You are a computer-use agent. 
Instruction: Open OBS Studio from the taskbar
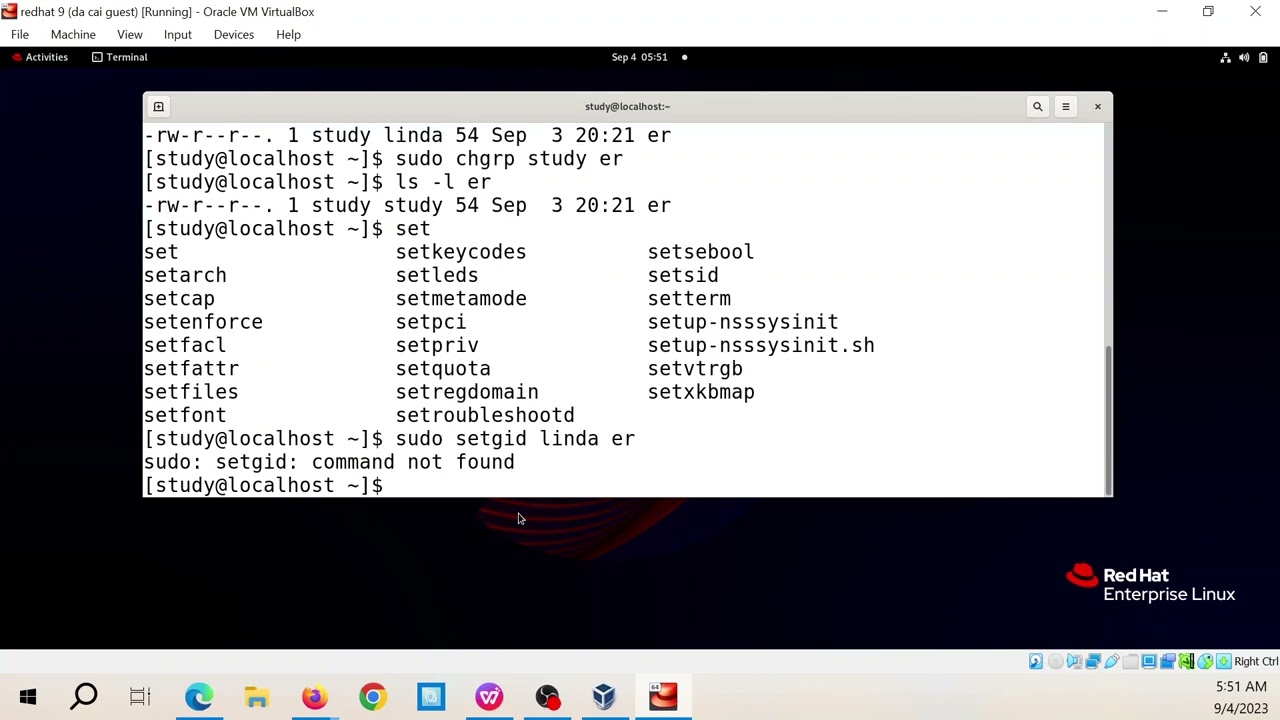click(547, 697)
